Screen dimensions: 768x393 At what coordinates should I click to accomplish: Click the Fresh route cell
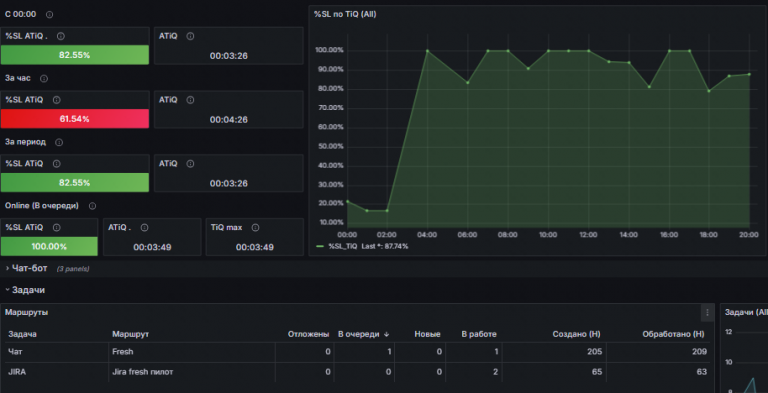click(x=122, y=352)
